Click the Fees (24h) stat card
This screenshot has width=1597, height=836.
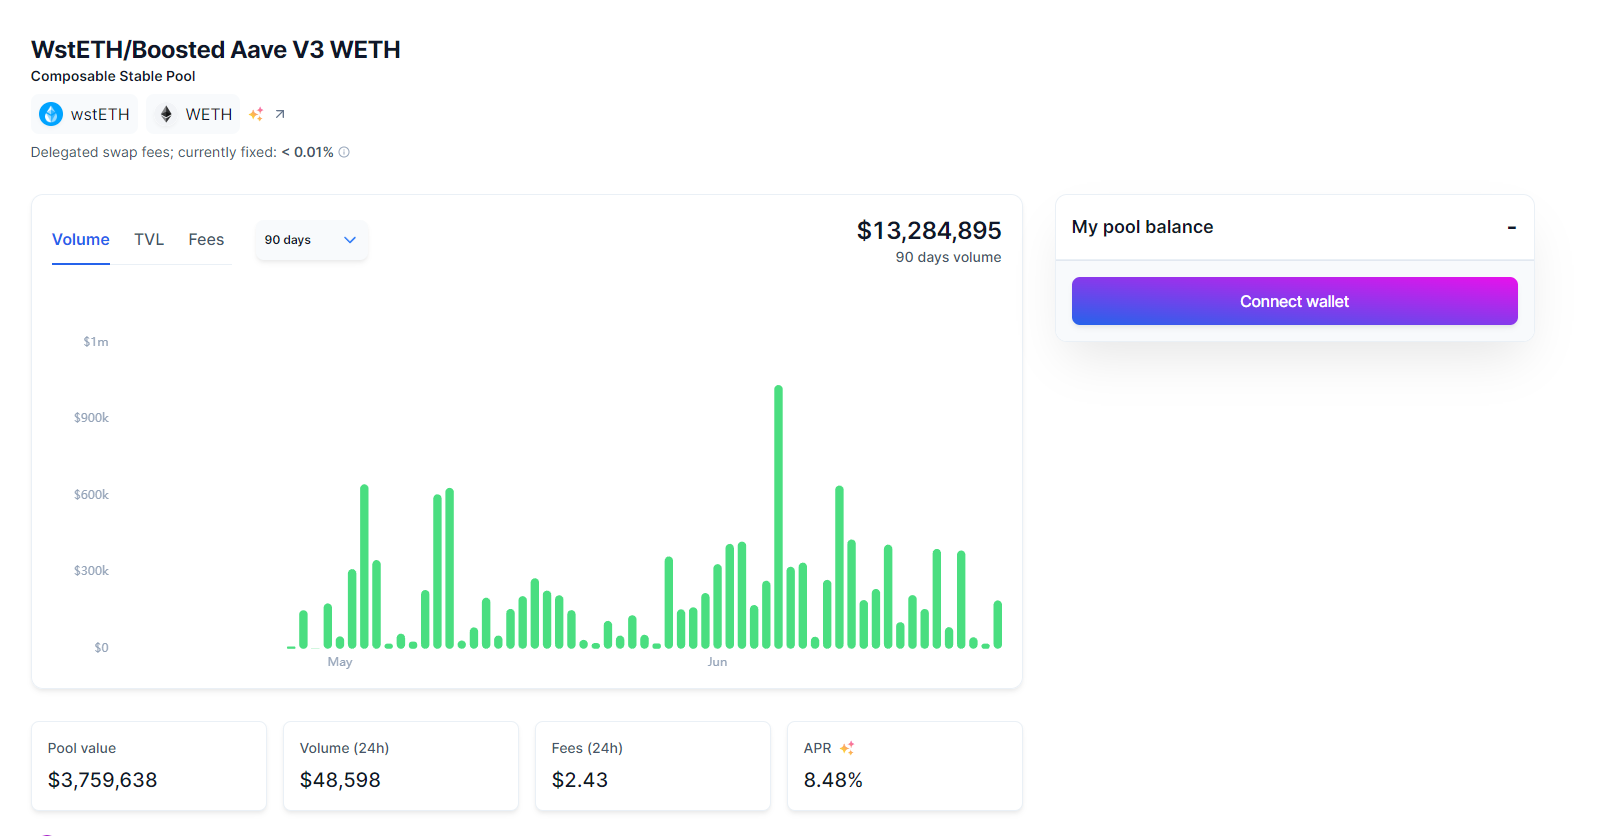652,765
